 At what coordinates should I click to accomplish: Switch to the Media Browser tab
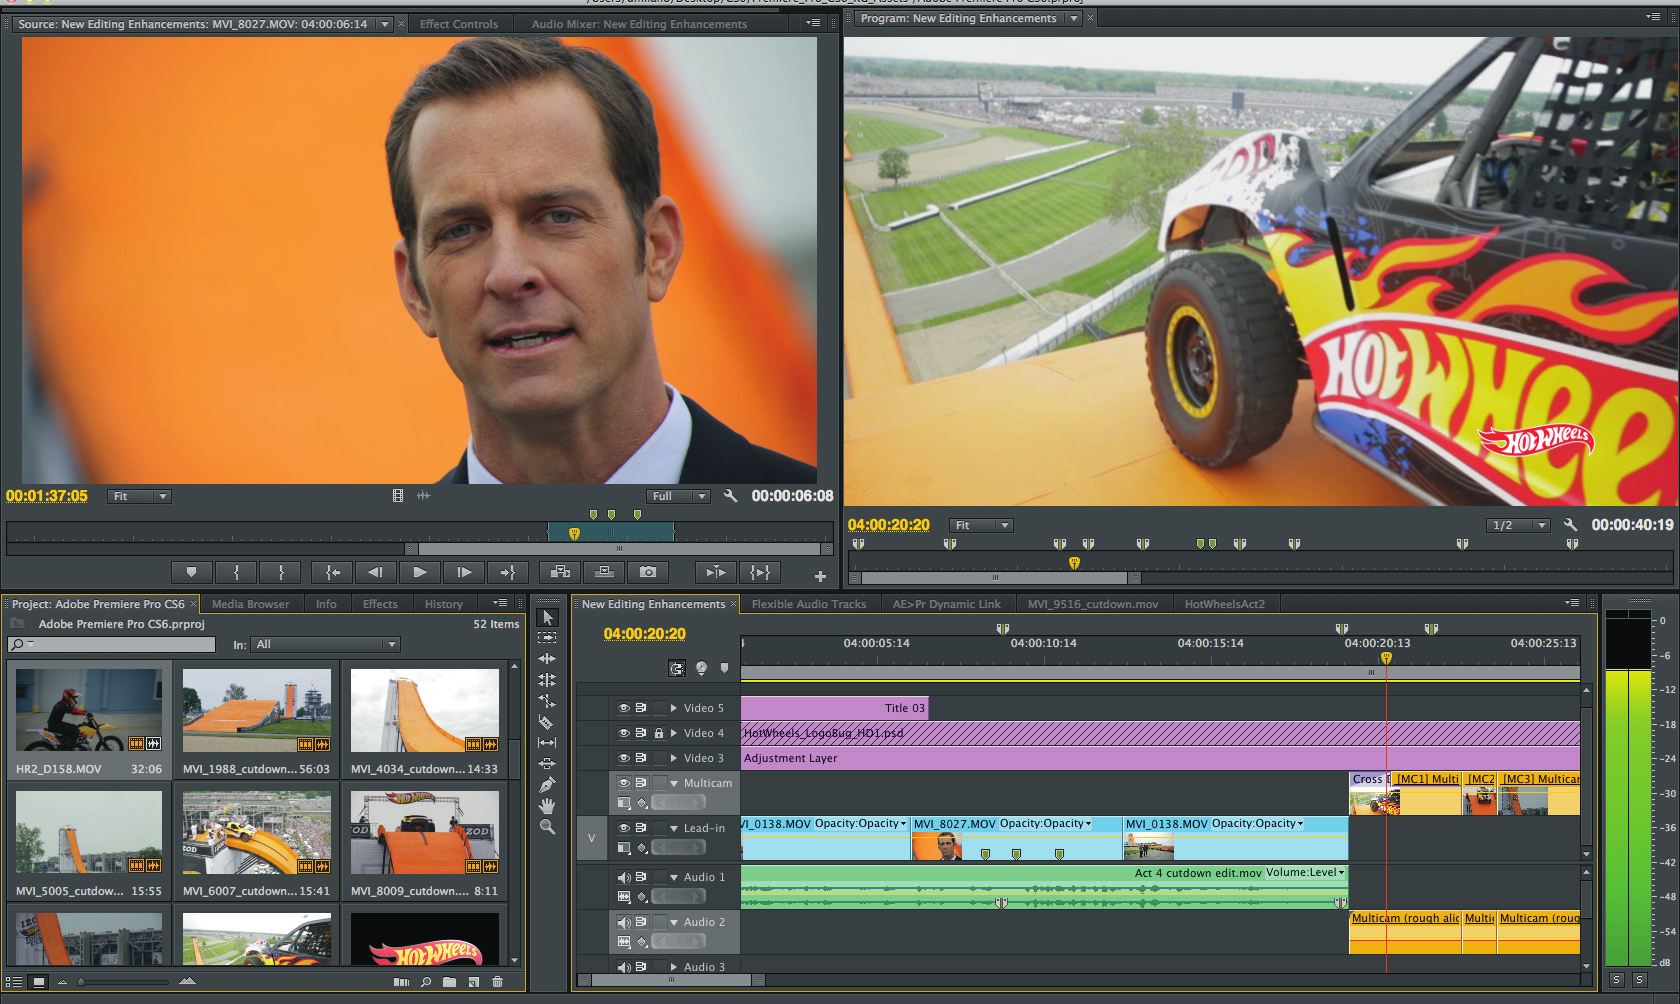pos(250,604)
